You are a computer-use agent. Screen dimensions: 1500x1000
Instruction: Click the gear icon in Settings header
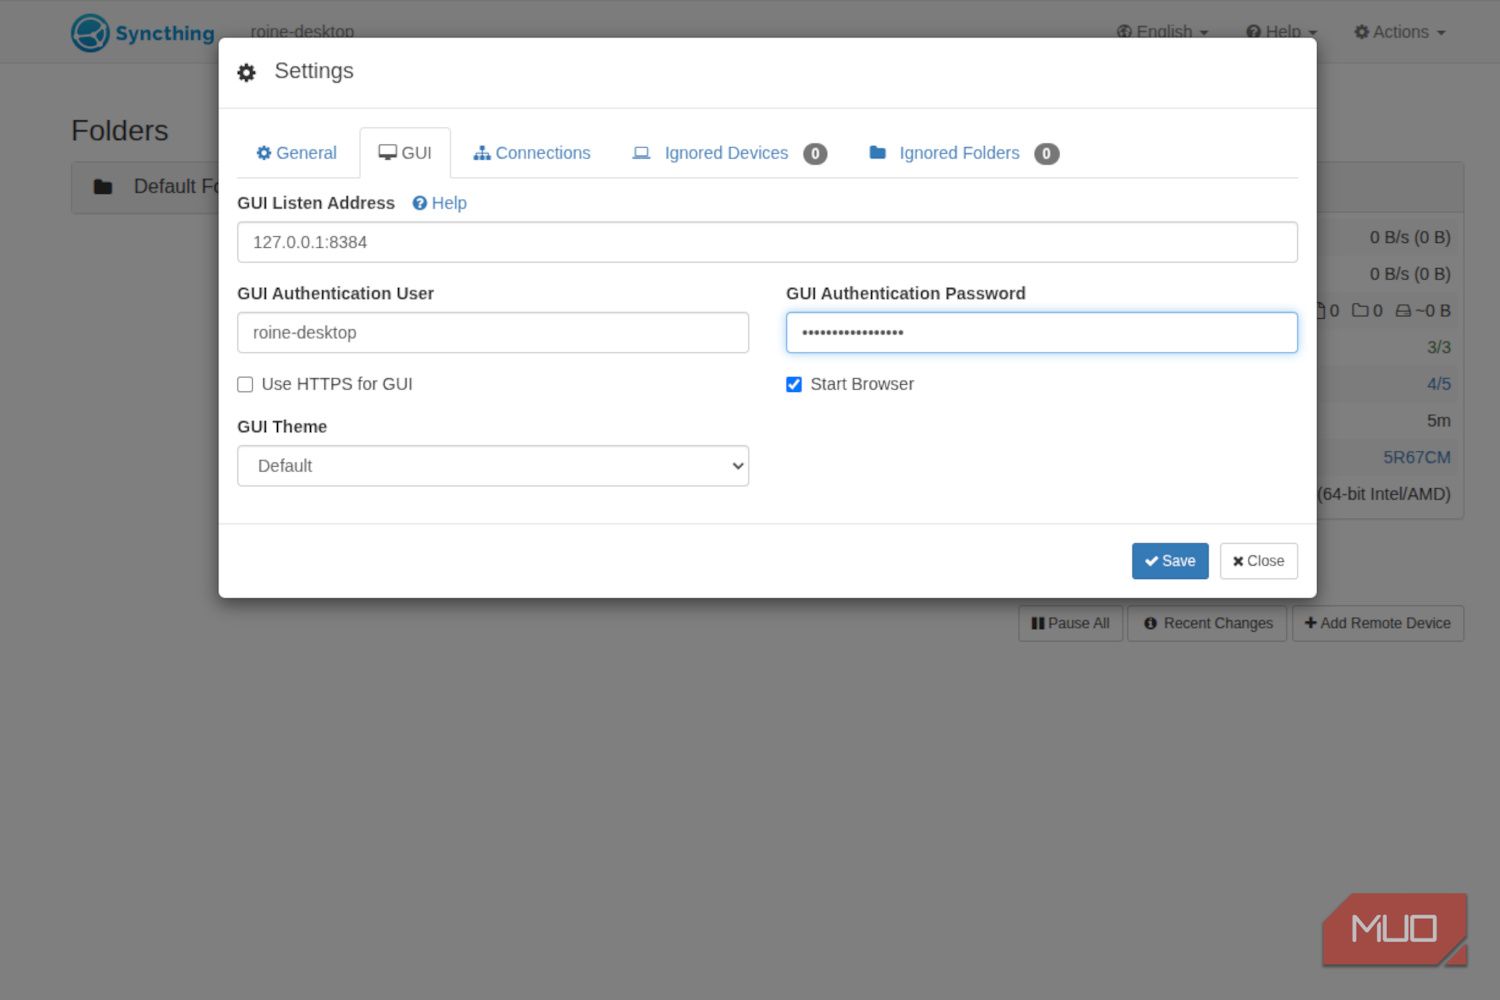(247, 72)
